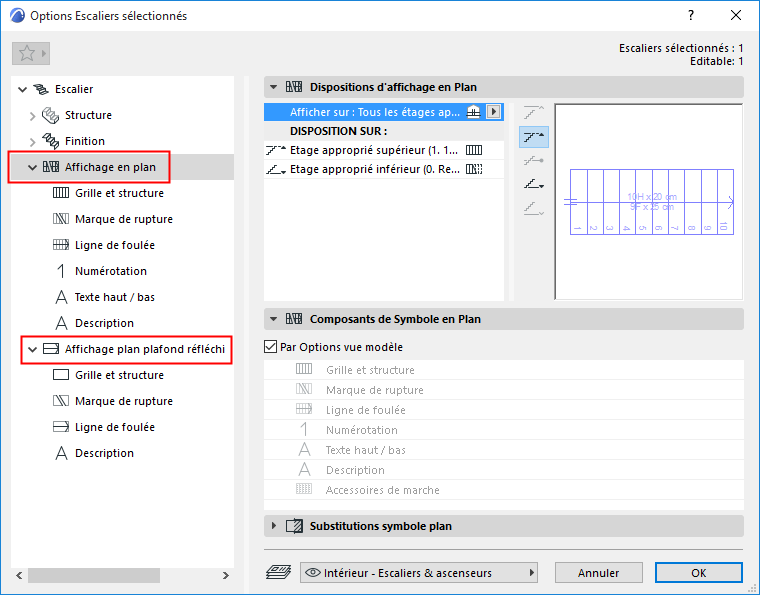Viewport: 760px width, 595px height.
Task: Select the highlighted upper story layout icon
Action: [534, 137]
